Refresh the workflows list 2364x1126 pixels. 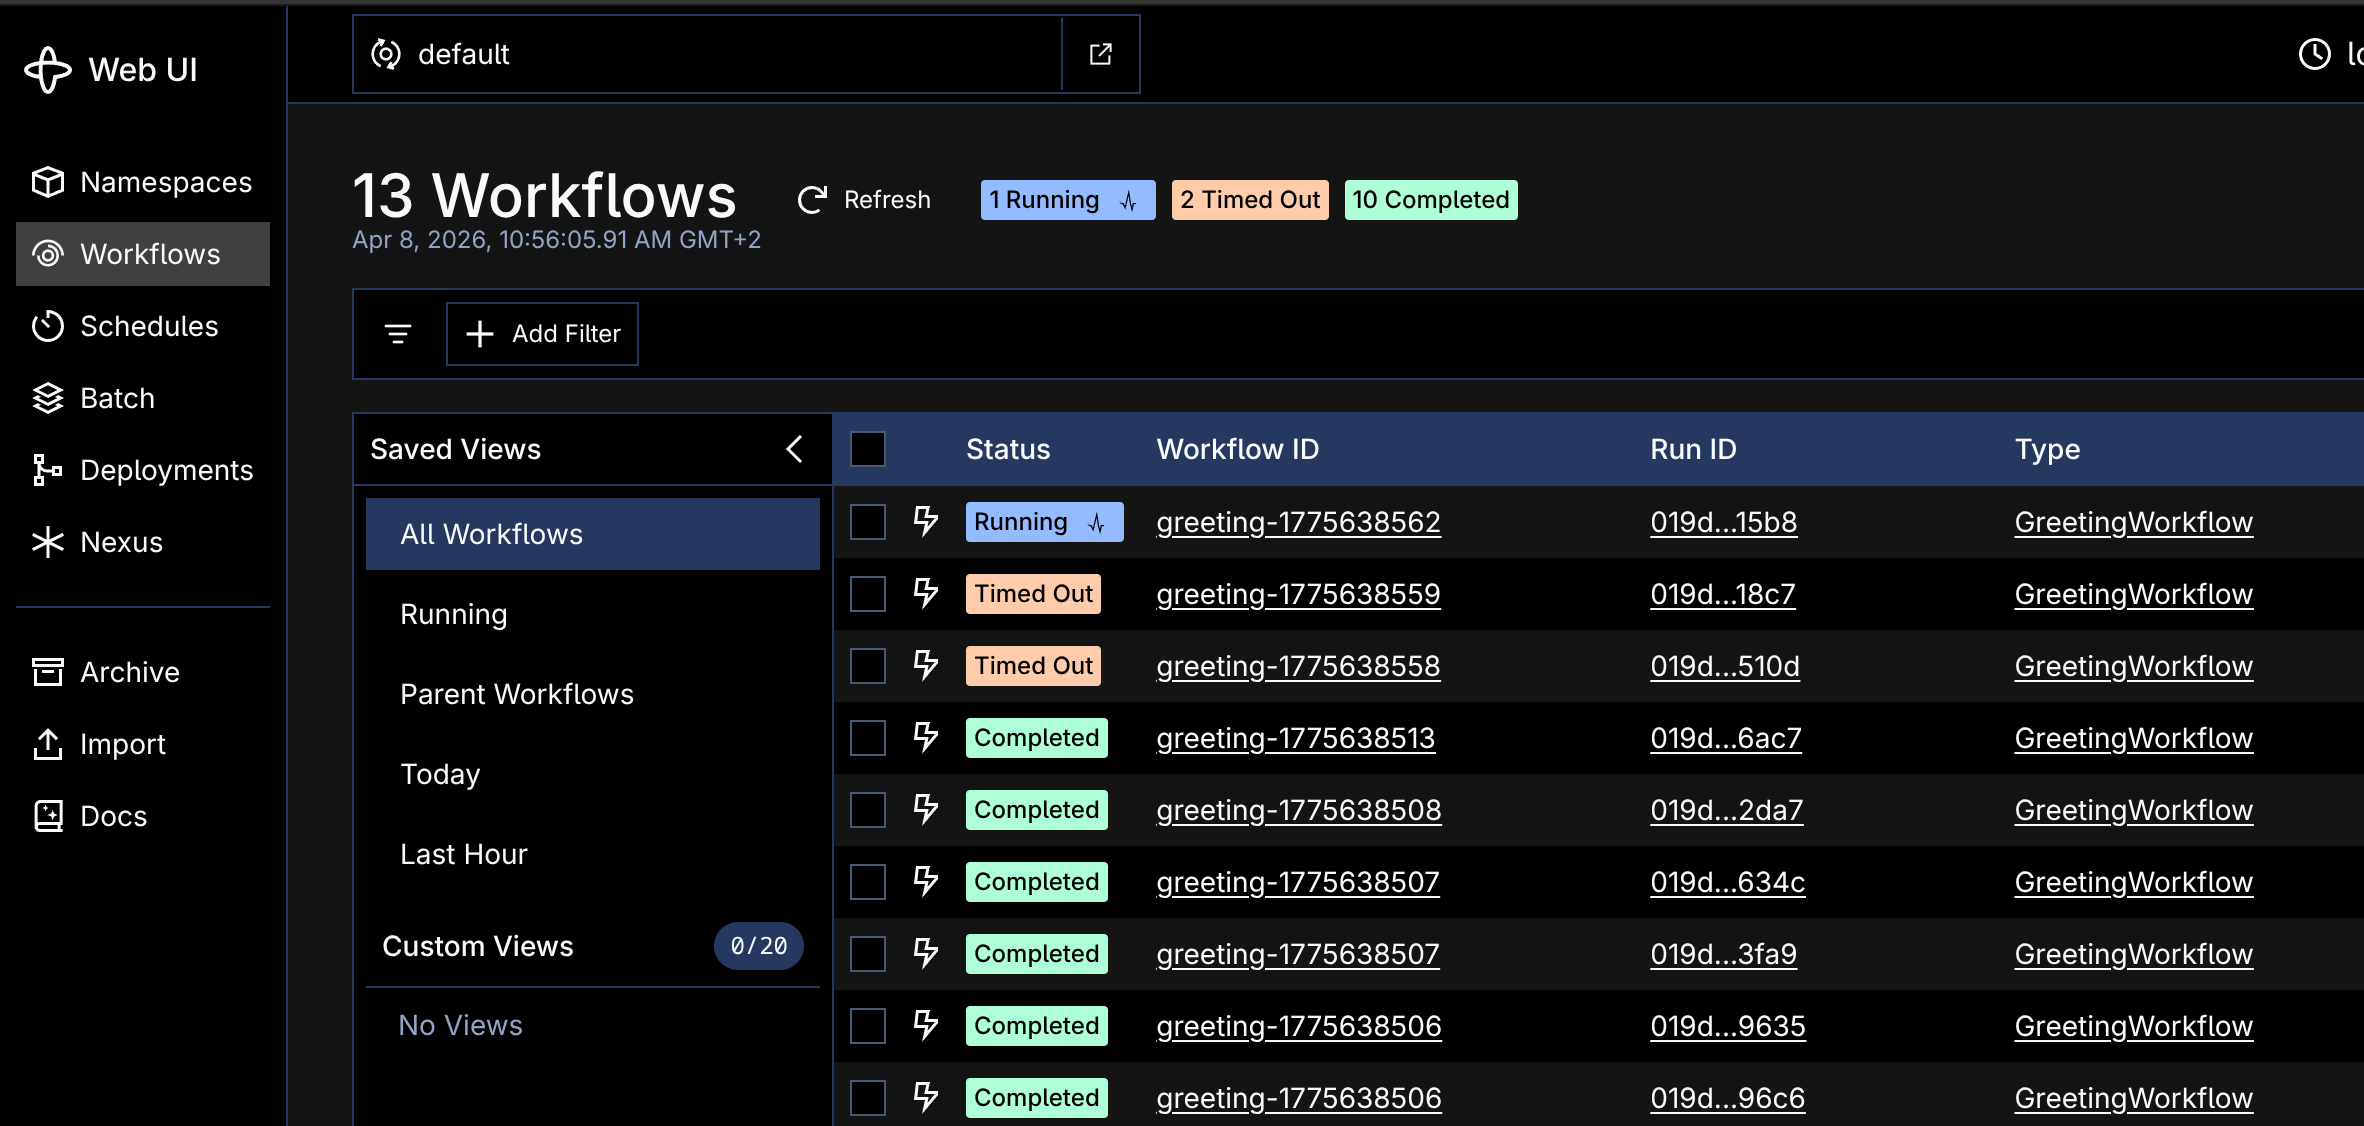(862, 199)
